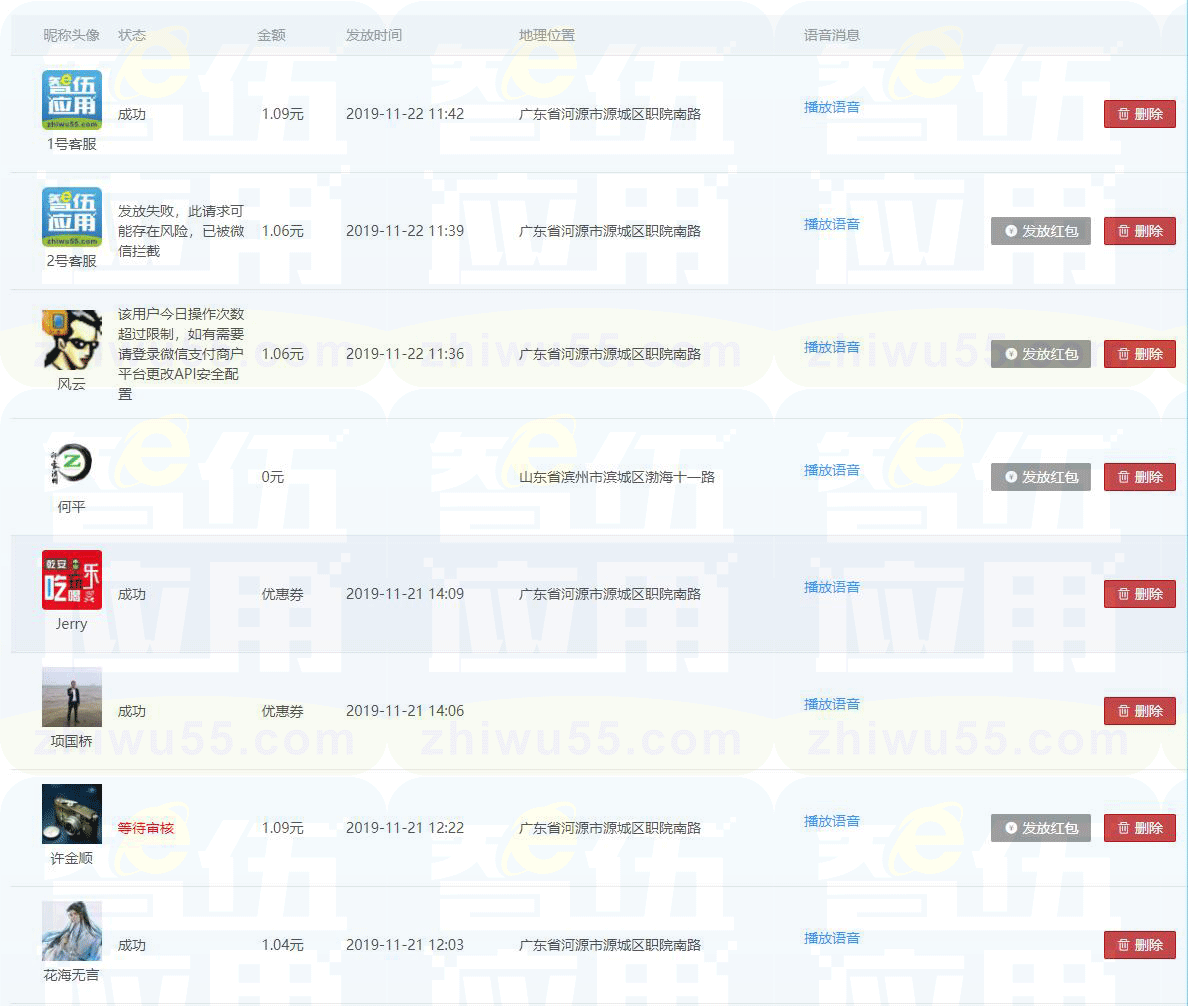
Task: Send red packet to 许金顺
Action: [x=1040, y=828]
